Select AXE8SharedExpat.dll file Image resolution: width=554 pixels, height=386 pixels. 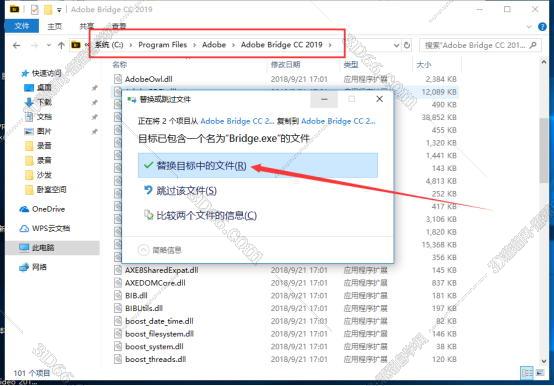161,270
